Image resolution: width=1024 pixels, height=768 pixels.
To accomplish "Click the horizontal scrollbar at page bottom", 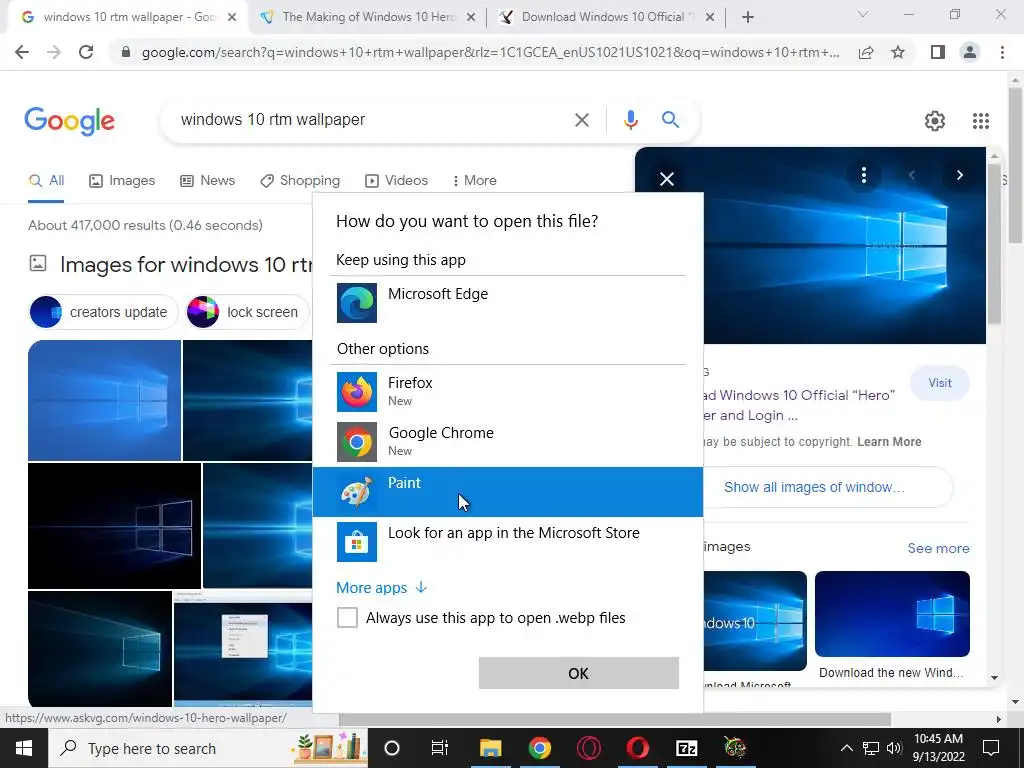I will (615, 719).
